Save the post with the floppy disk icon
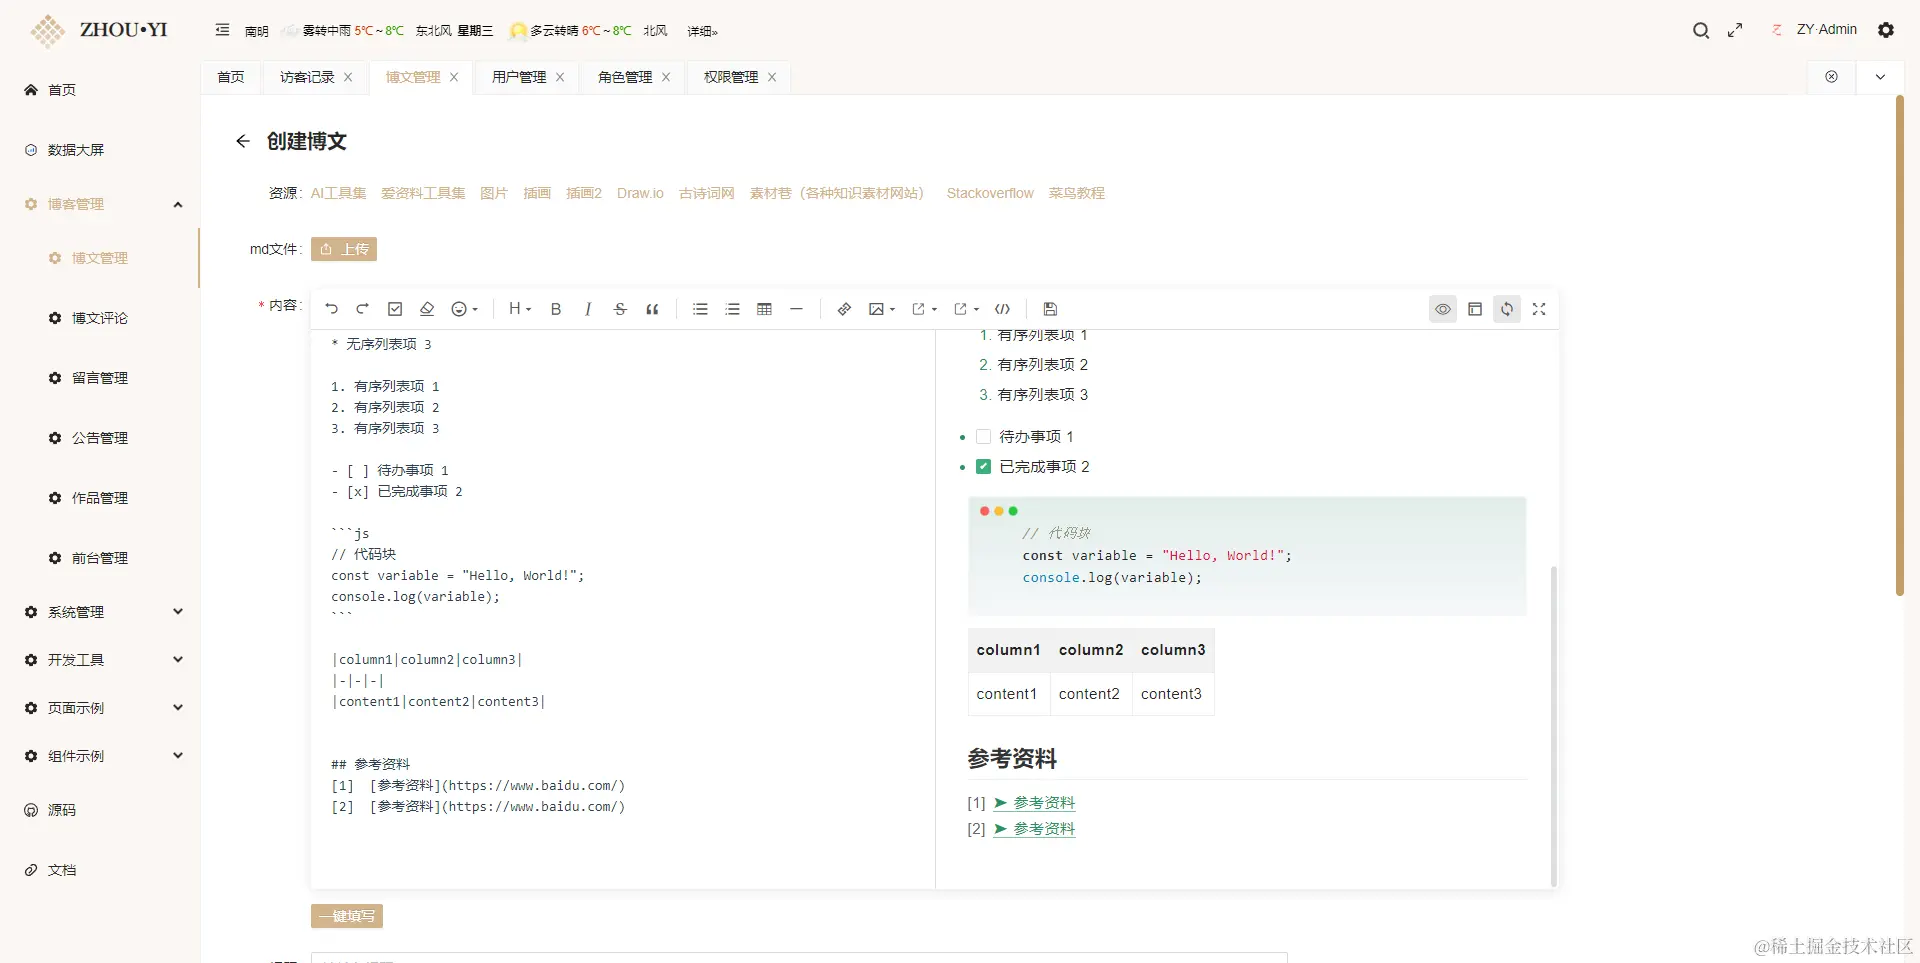This screenshot has height=963, width=1920. [x=1050, y=309]
